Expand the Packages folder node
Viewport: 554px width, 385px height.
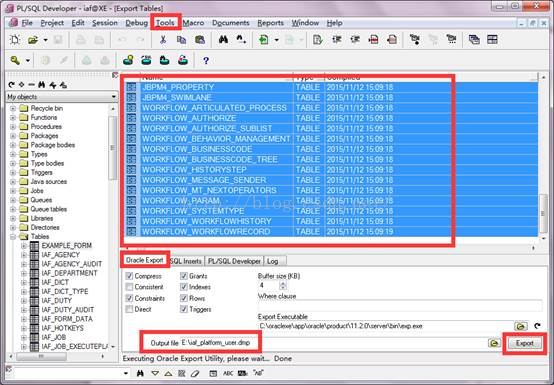[x=13, y=136]
